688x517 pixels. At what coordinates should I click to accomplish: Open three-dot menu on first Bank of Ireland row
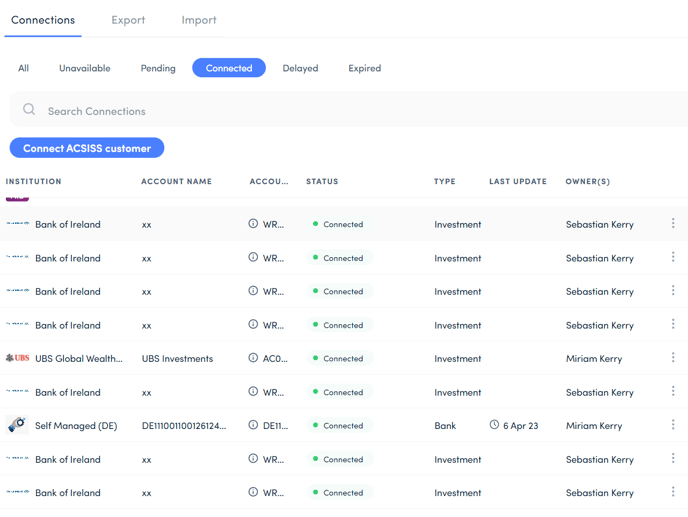(673, 224)
